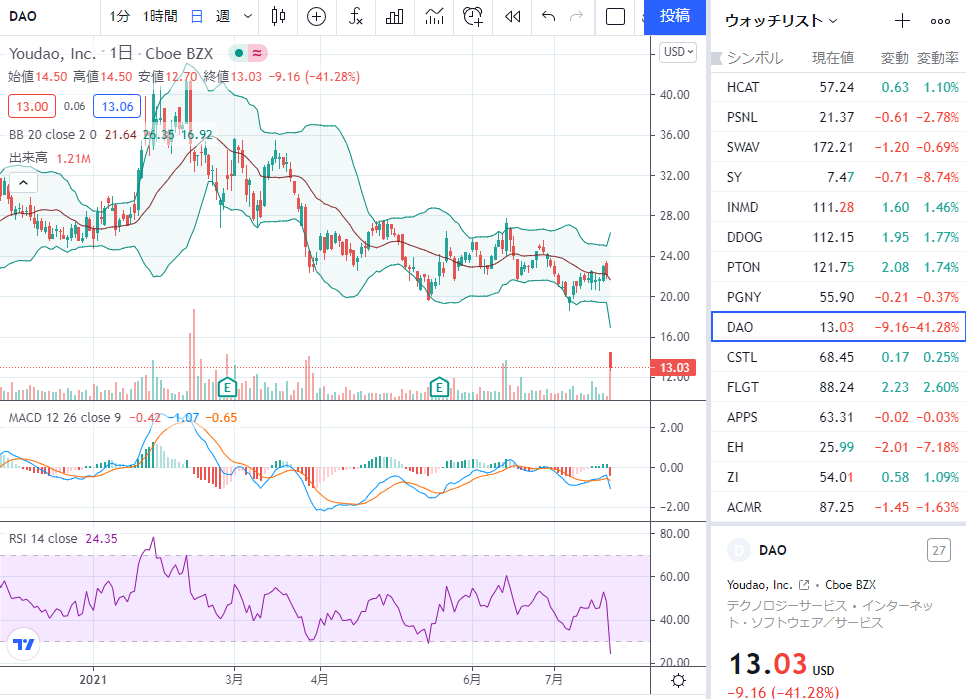Image resolution: width=966 pixels, height=699 pixels.
Task: Sort watchlist by 現在値 column
Action: point(833,59)
